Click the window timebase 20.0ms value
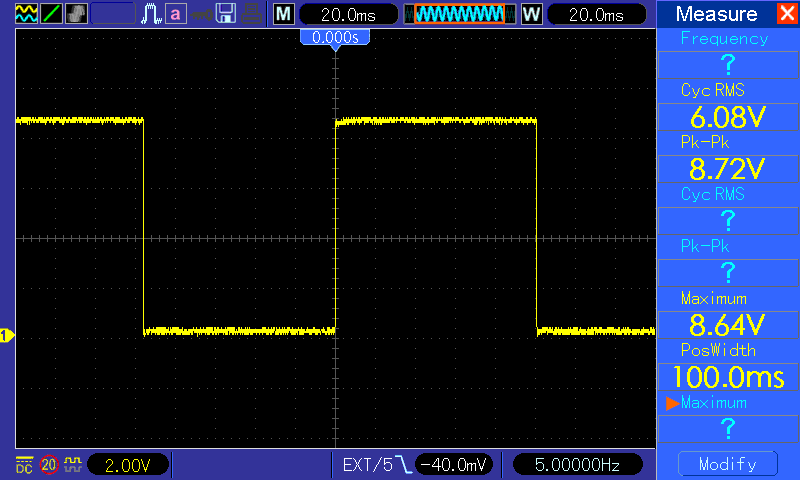 click(596, 14)
